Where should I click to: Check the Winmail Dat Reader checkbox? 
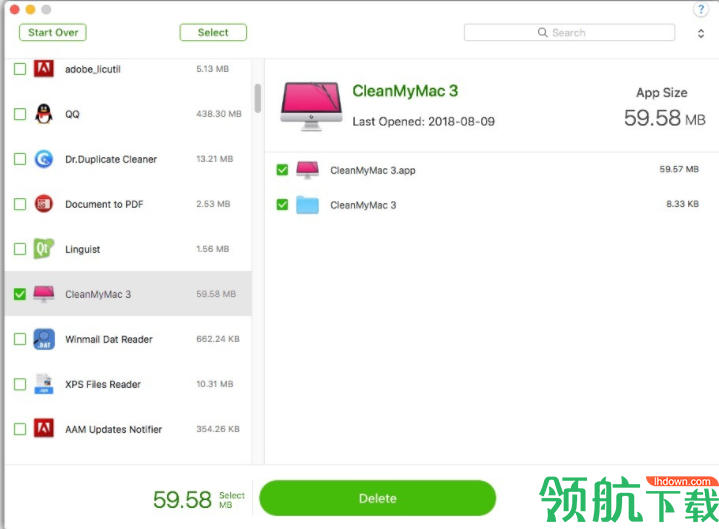20,339
